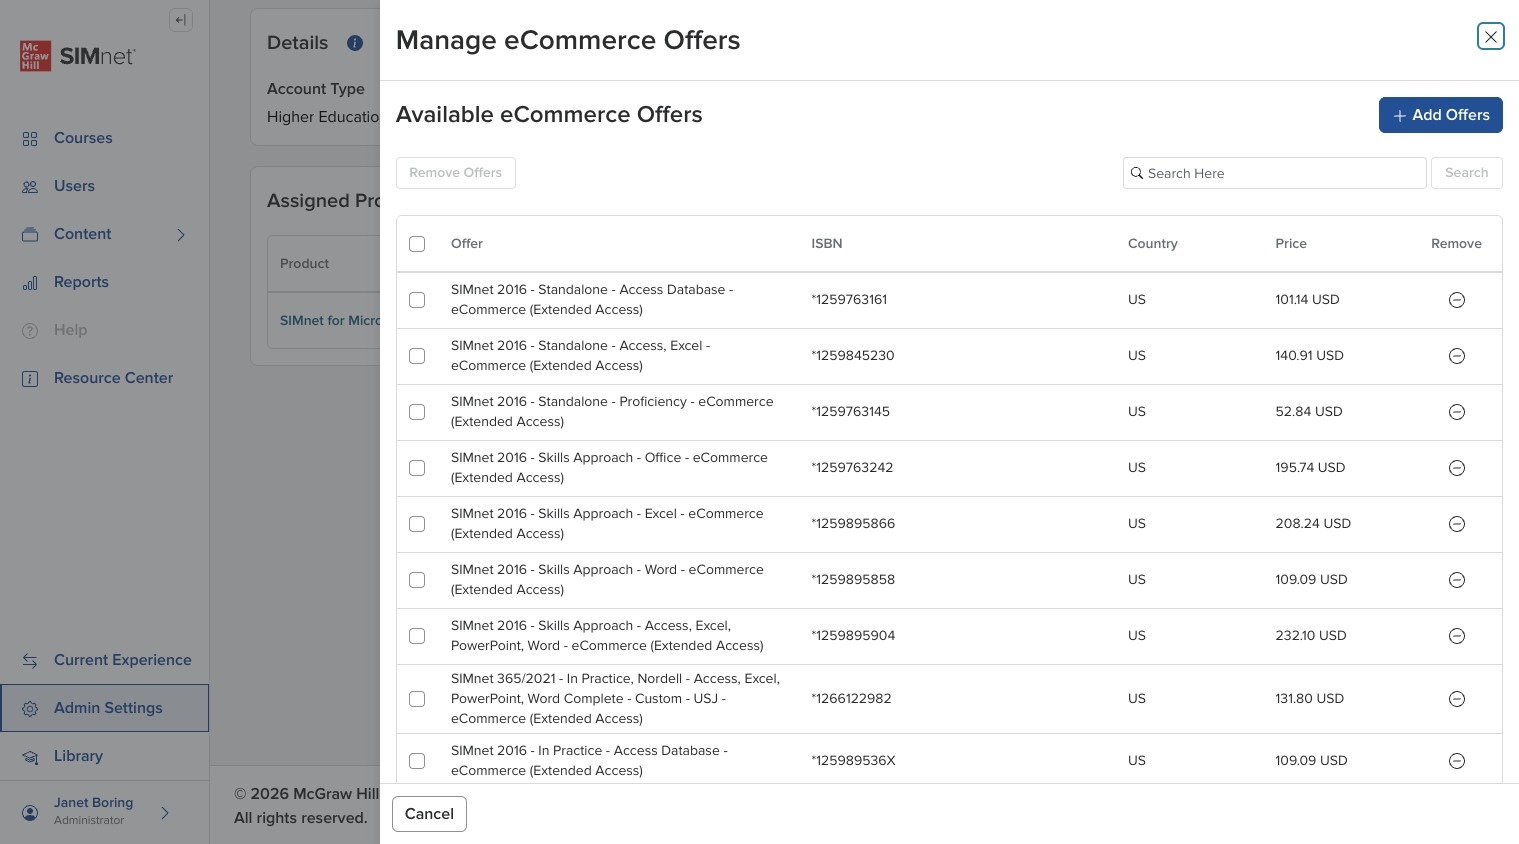Click the Admin Settings gear icon
Image resolution: width=1519 pixels, height=844 pixels.
tap(30, 709)
